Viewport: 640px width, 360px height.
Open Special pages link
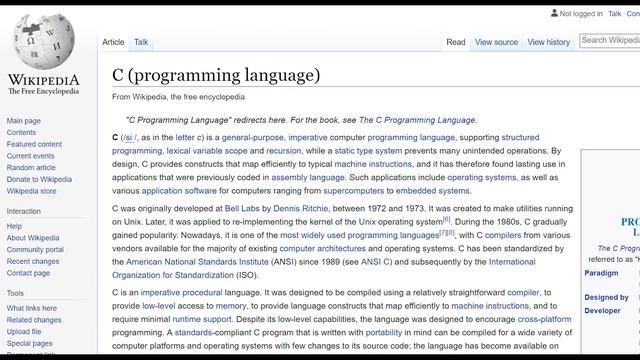pos(29,343)
